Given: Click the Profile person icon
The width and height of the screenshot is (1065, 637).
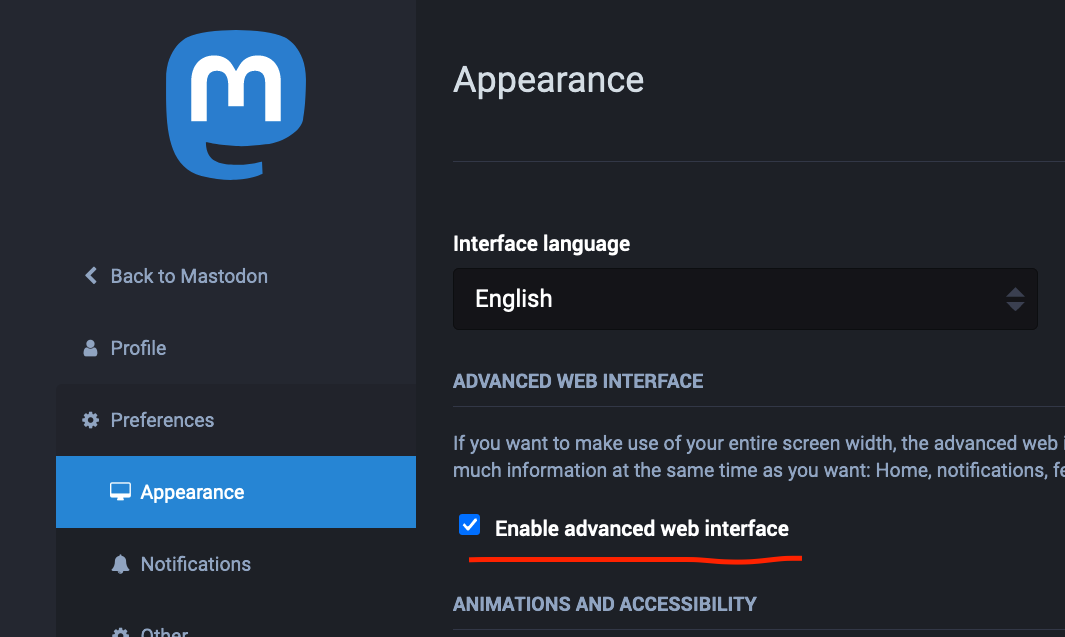Looking at the screenshot, I should pos(91,348).
